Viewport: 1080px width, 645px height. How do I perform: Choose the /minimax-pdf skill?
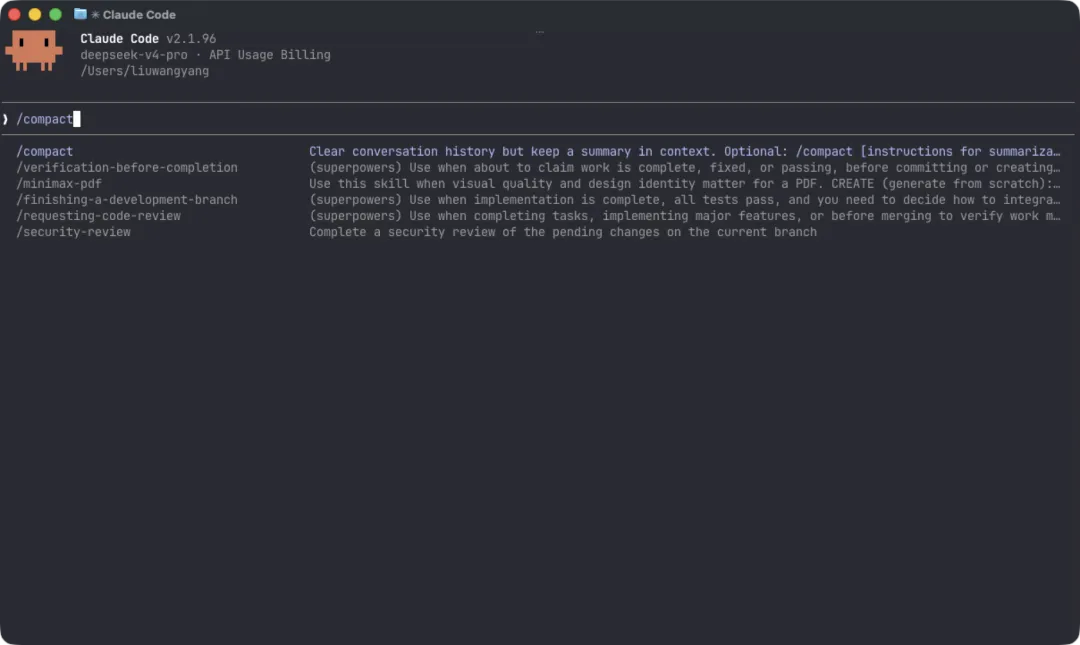pos(59,184)
